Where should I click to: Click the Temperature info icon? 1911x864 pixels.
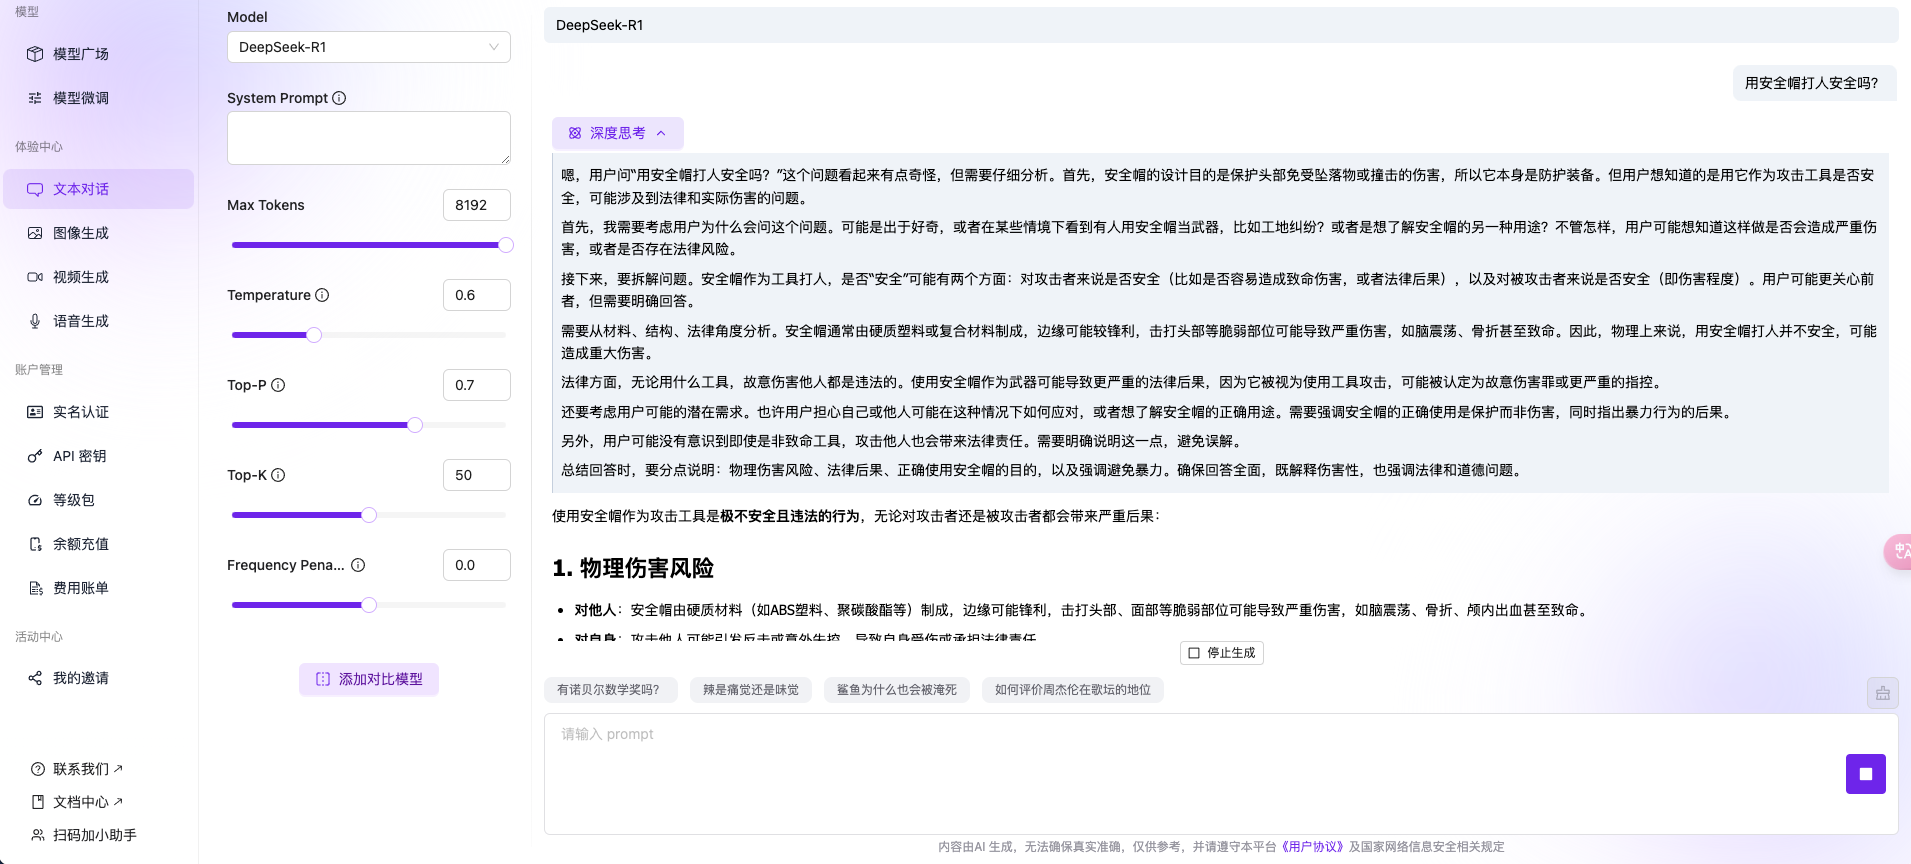322,295
